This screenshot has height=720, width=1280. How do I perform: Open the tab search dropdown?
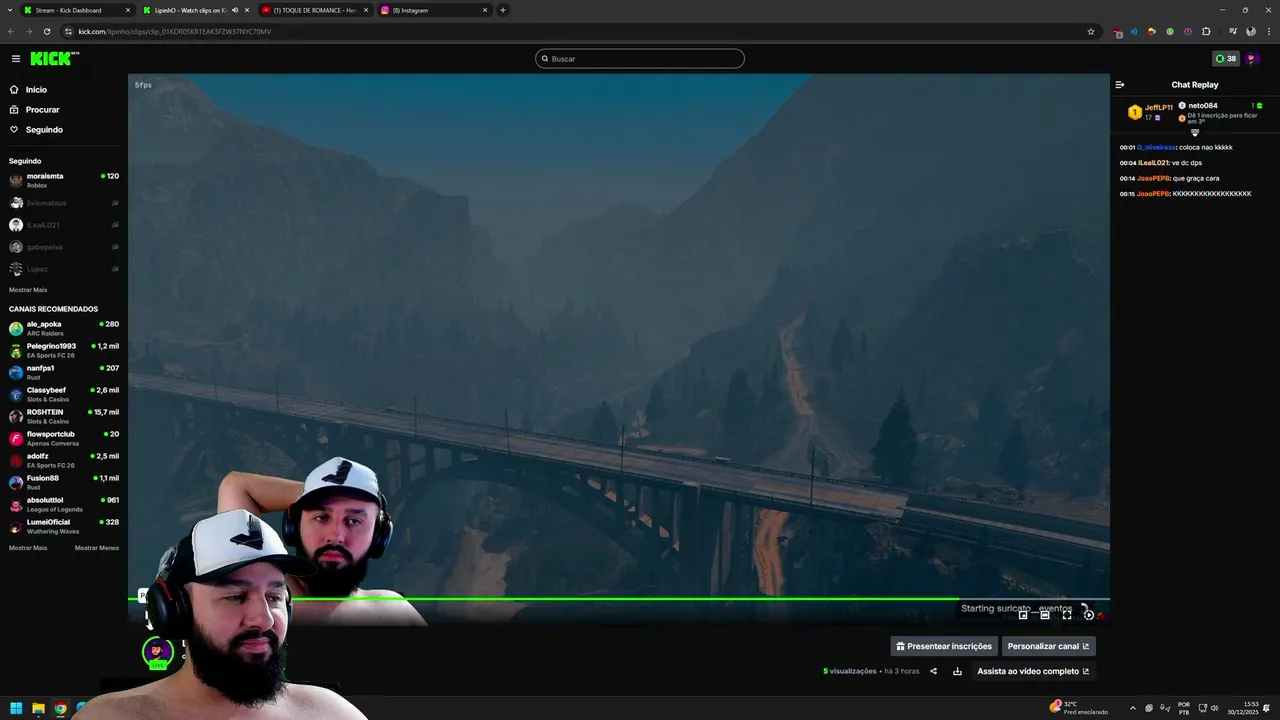[x=10, y=10]
